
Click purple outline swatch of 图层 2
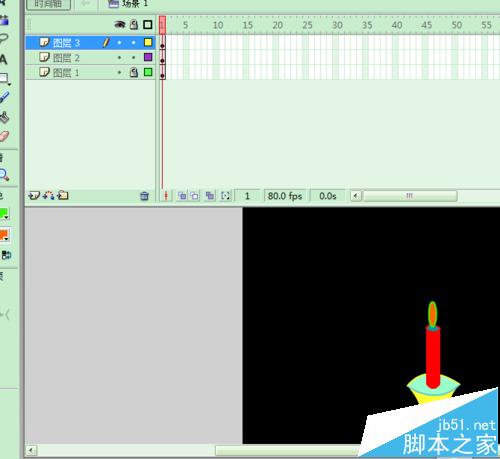[148, 57]
